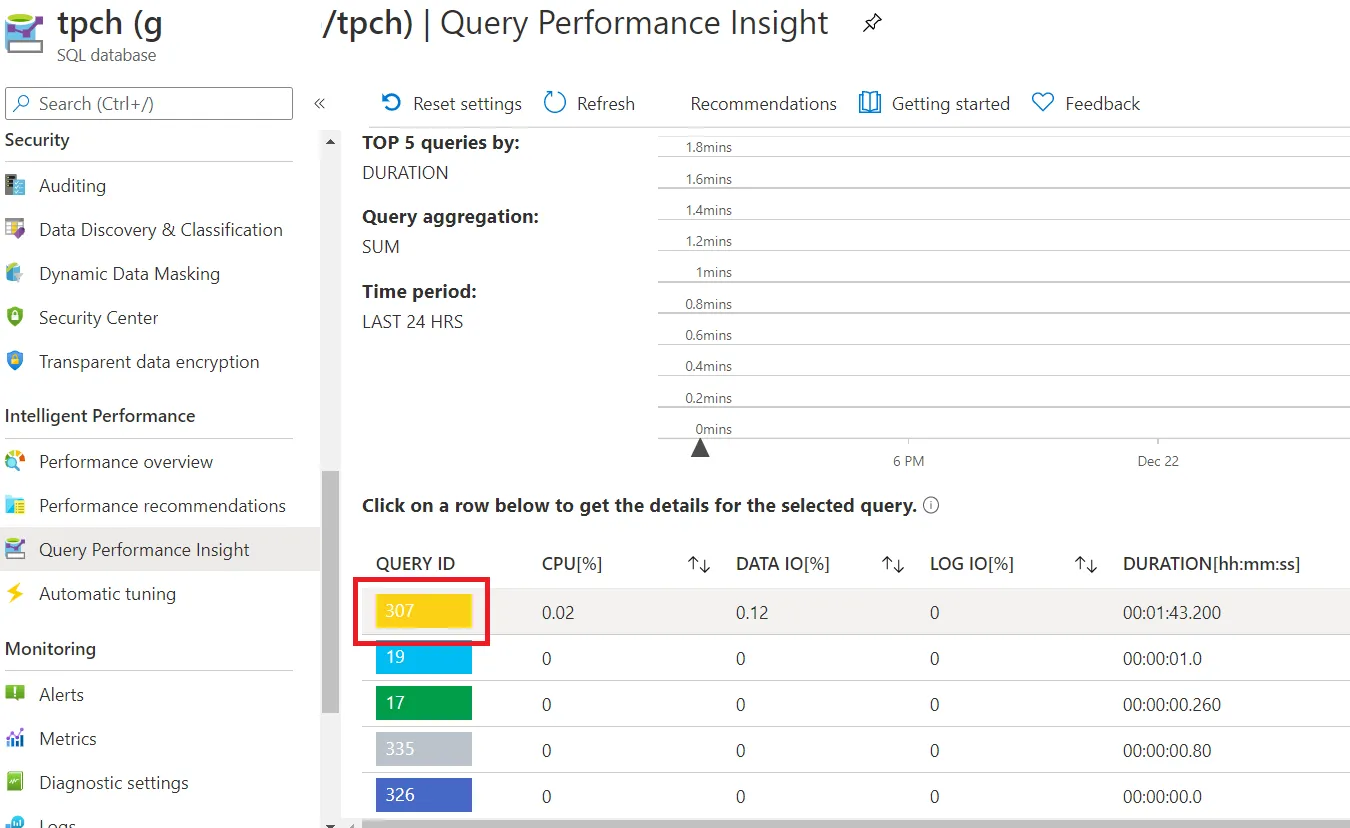Viewport: 1350px width, 828px height.
Task: Select gray query ID 335 swatch
Action: pyautogui.click(x=424, y=749)
